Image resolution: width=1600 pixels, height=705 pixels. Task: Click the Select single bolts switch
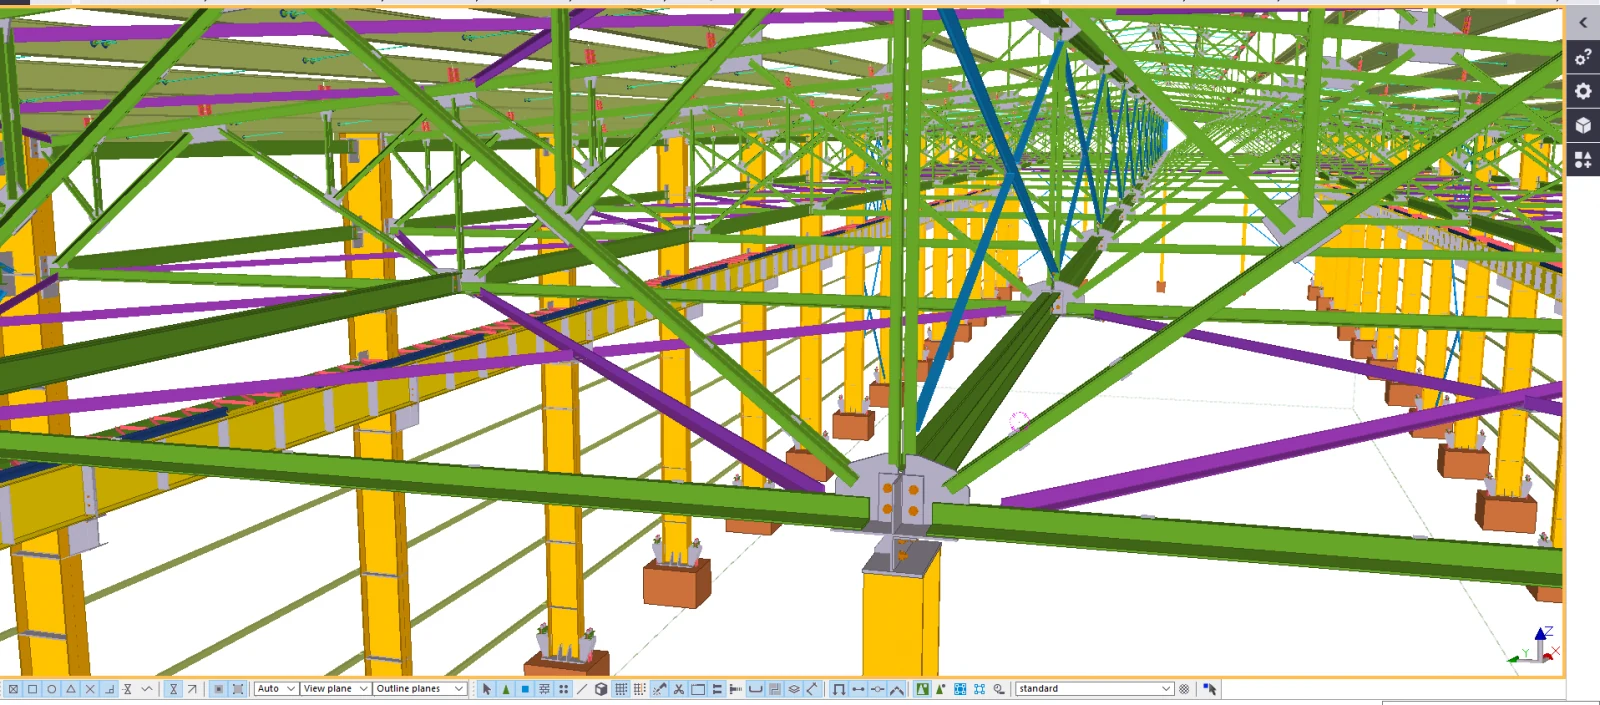736,689
